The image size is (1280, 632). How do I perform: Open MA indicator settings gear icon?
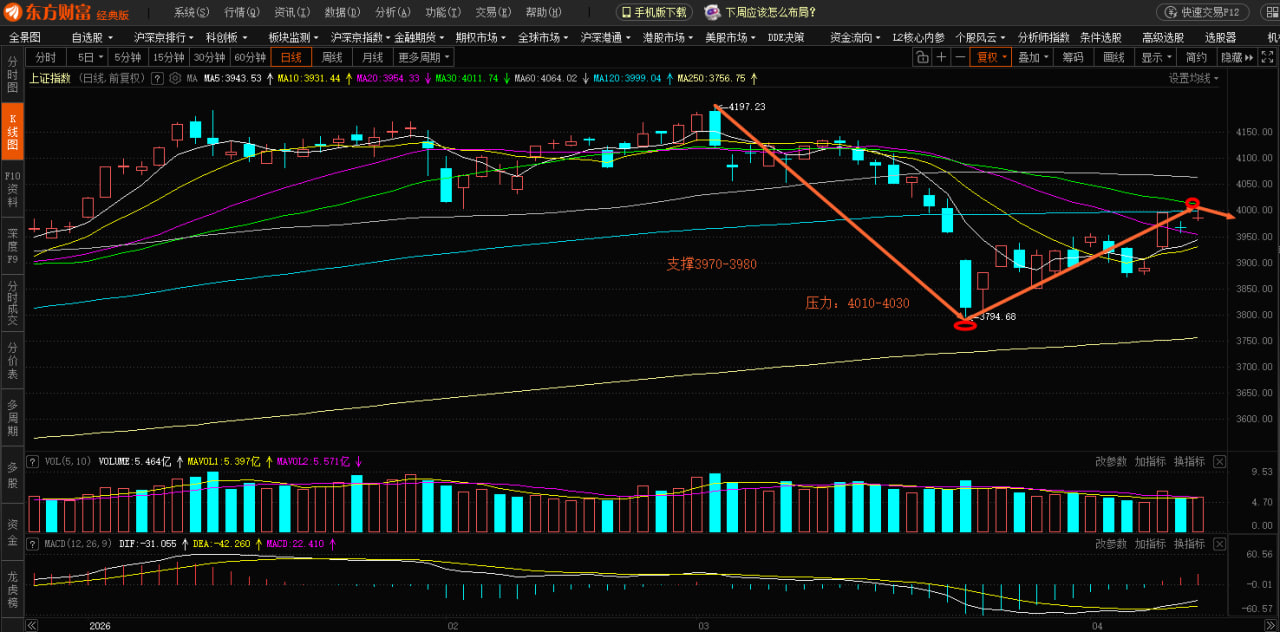[x=175, y=78]
